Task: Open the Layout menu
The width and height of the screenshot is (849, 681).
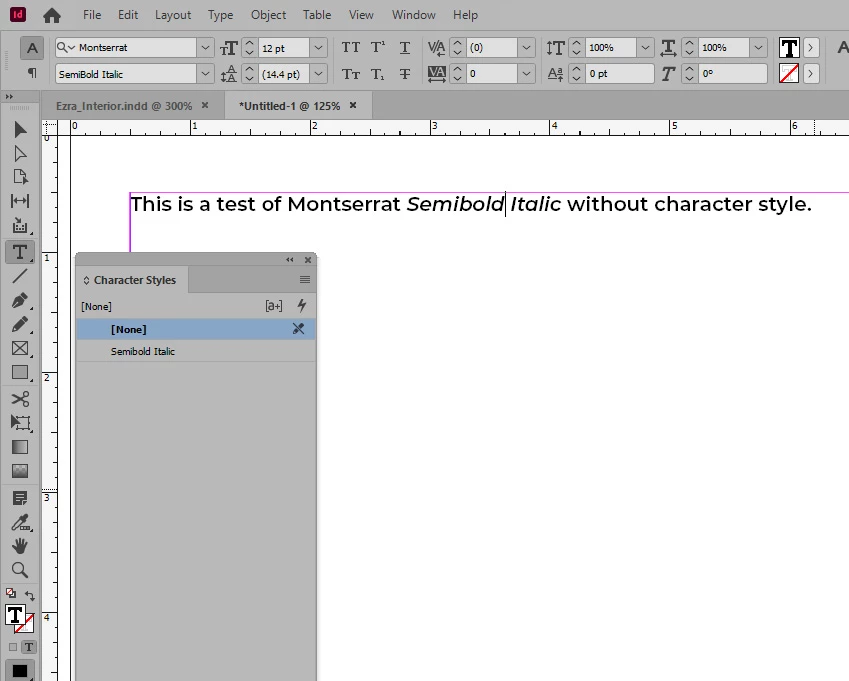Action: coord(173,15)
